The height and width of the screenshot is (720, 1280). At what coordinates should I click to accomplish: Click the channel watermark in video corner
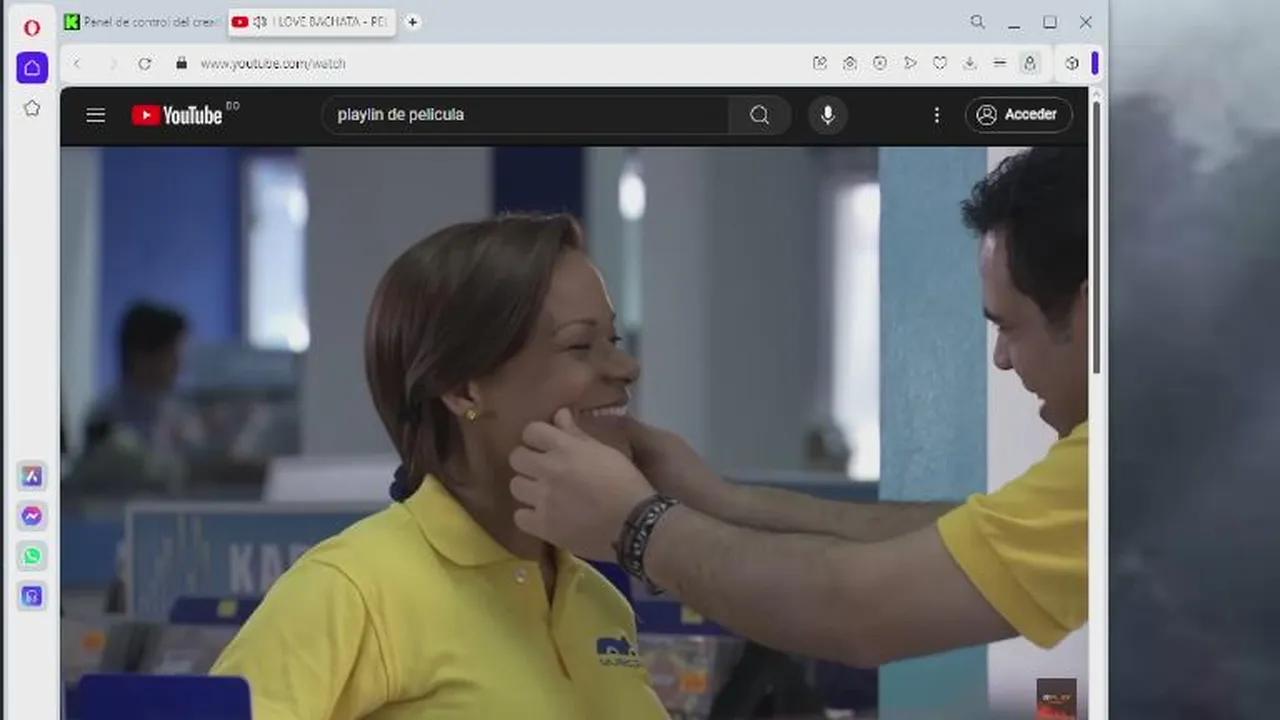1056,698
